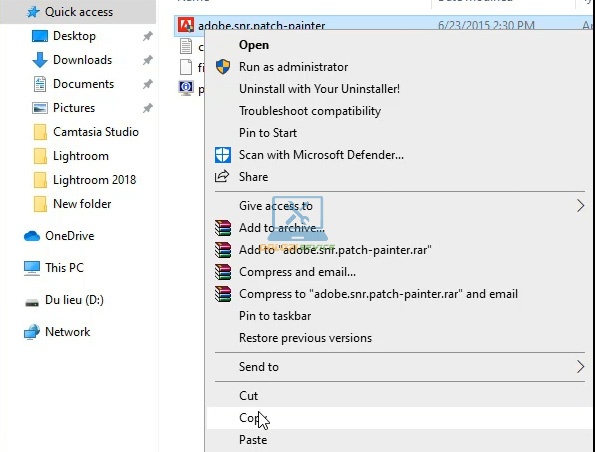Choose Uninstall with Your Uninstaller!

click(319, 89)
